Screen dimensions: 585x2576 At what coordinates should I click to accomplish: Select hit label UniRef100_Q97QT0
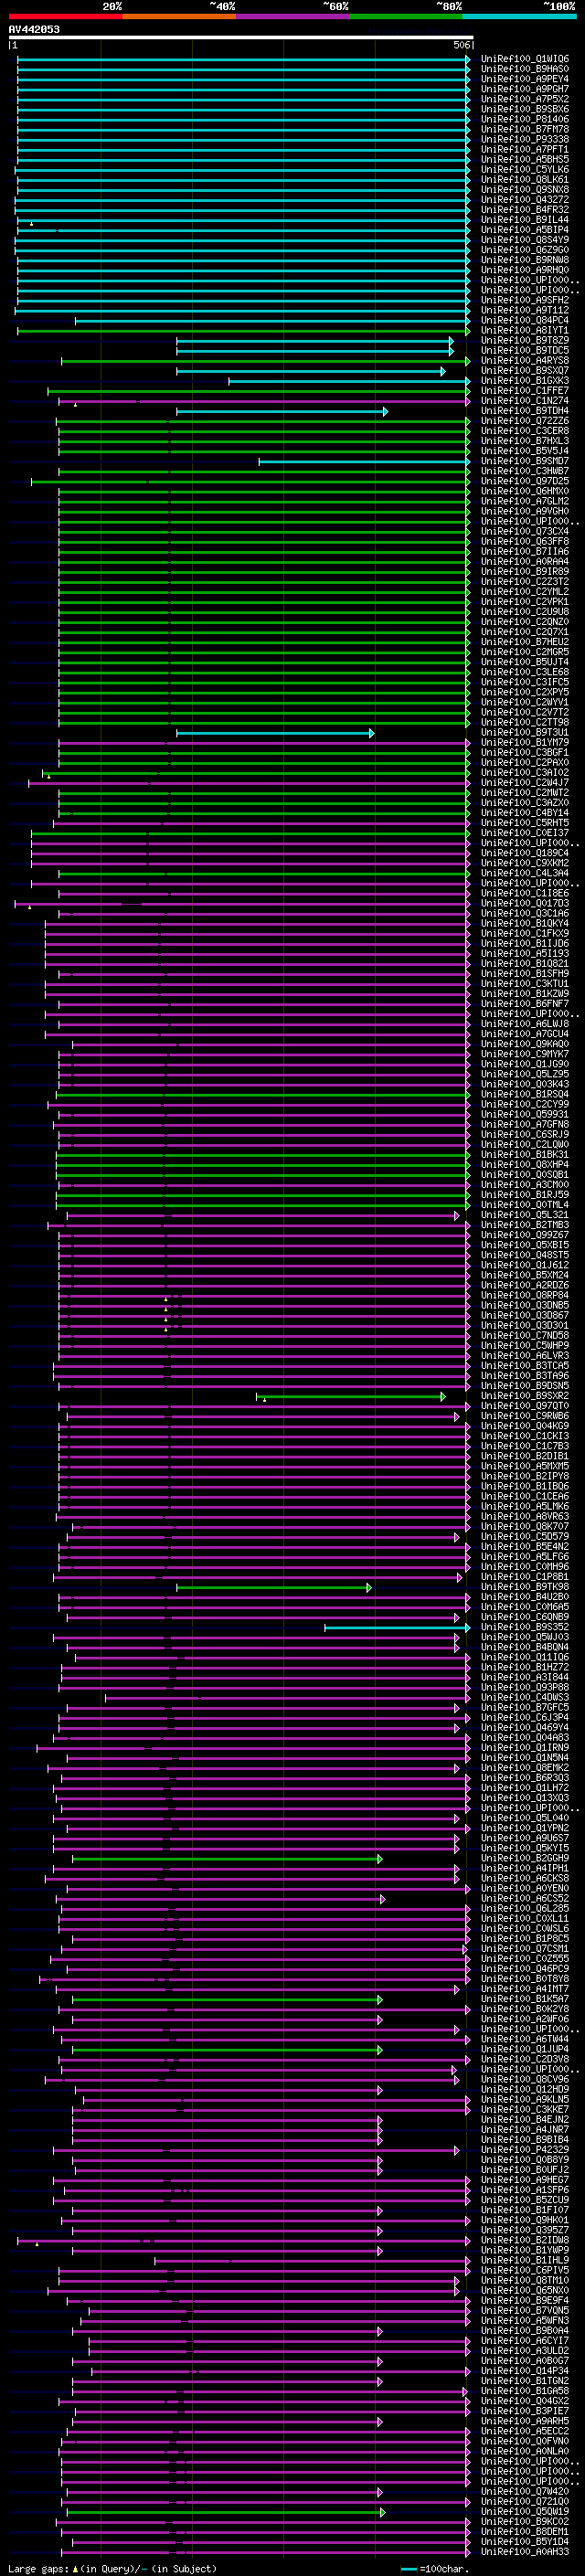(524, 1406)
